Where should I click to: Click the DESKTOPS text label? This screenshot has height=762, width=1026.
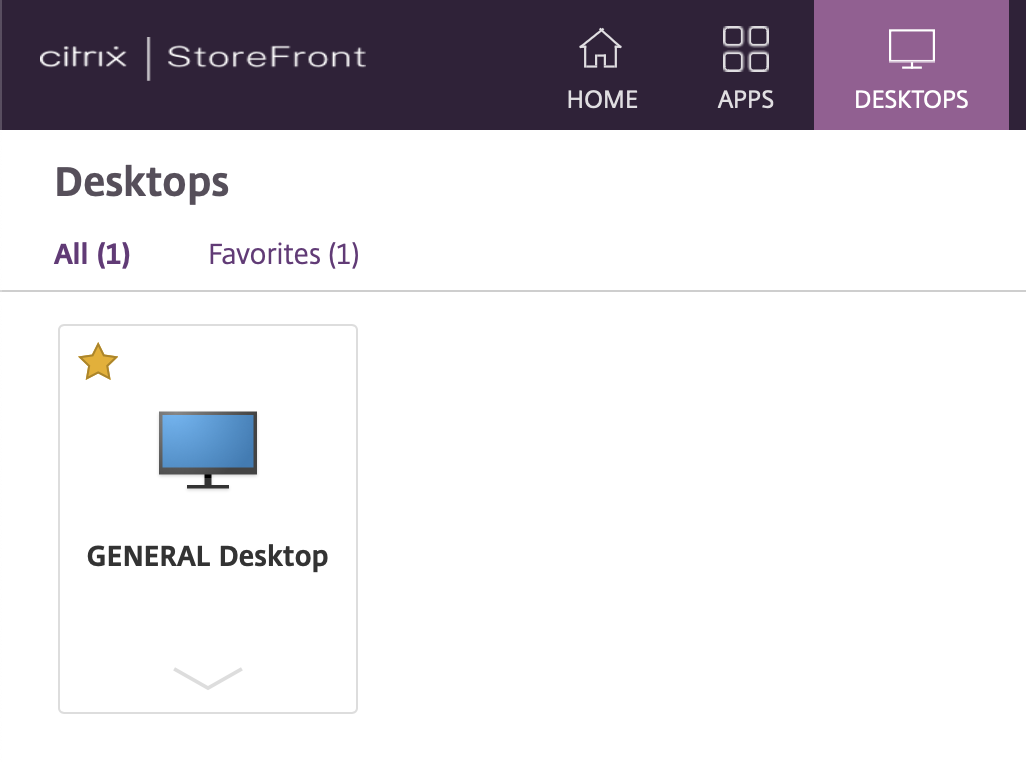click(x=911, y=100)
